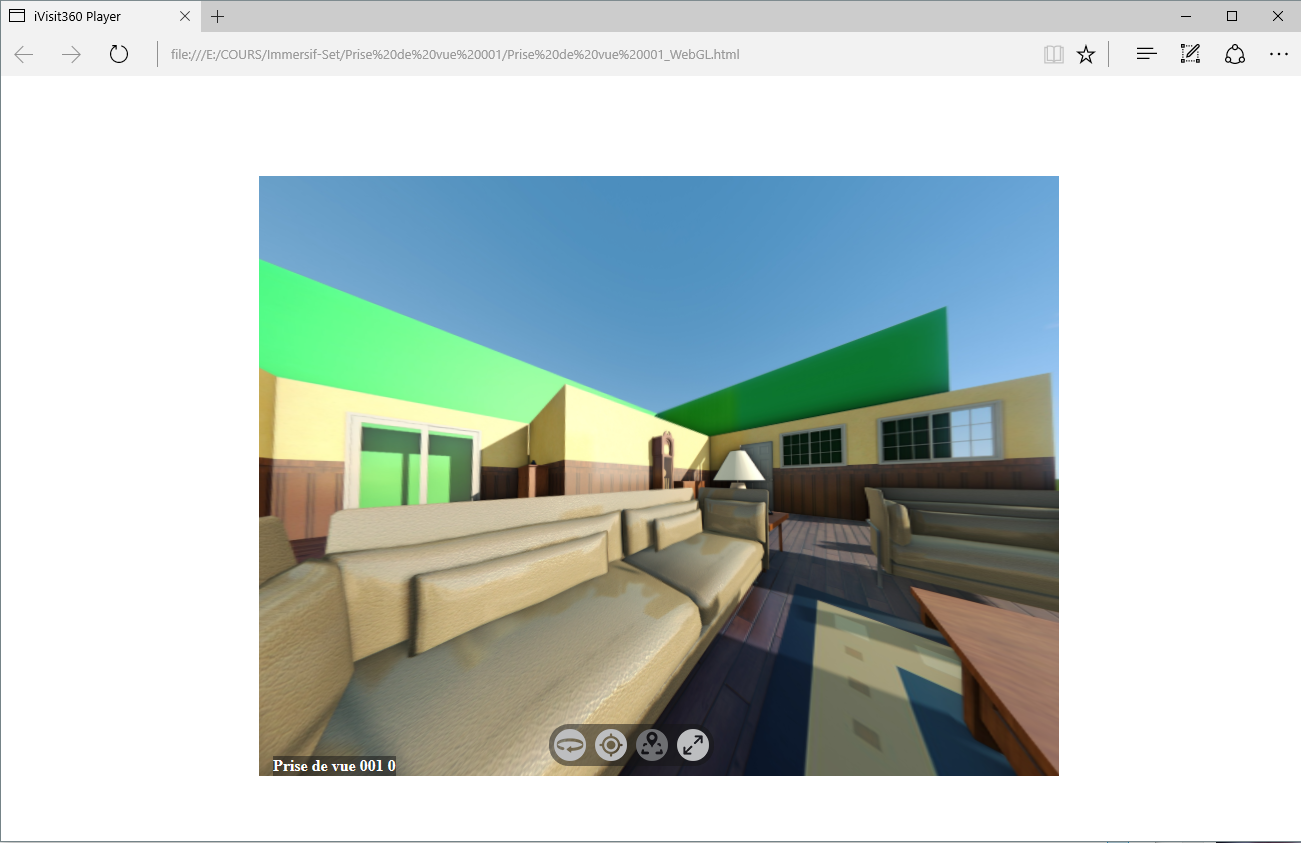
Task: Start the 360 auto-rotation of the panorama
Action: pyautogui.click(x=570, y=745)
